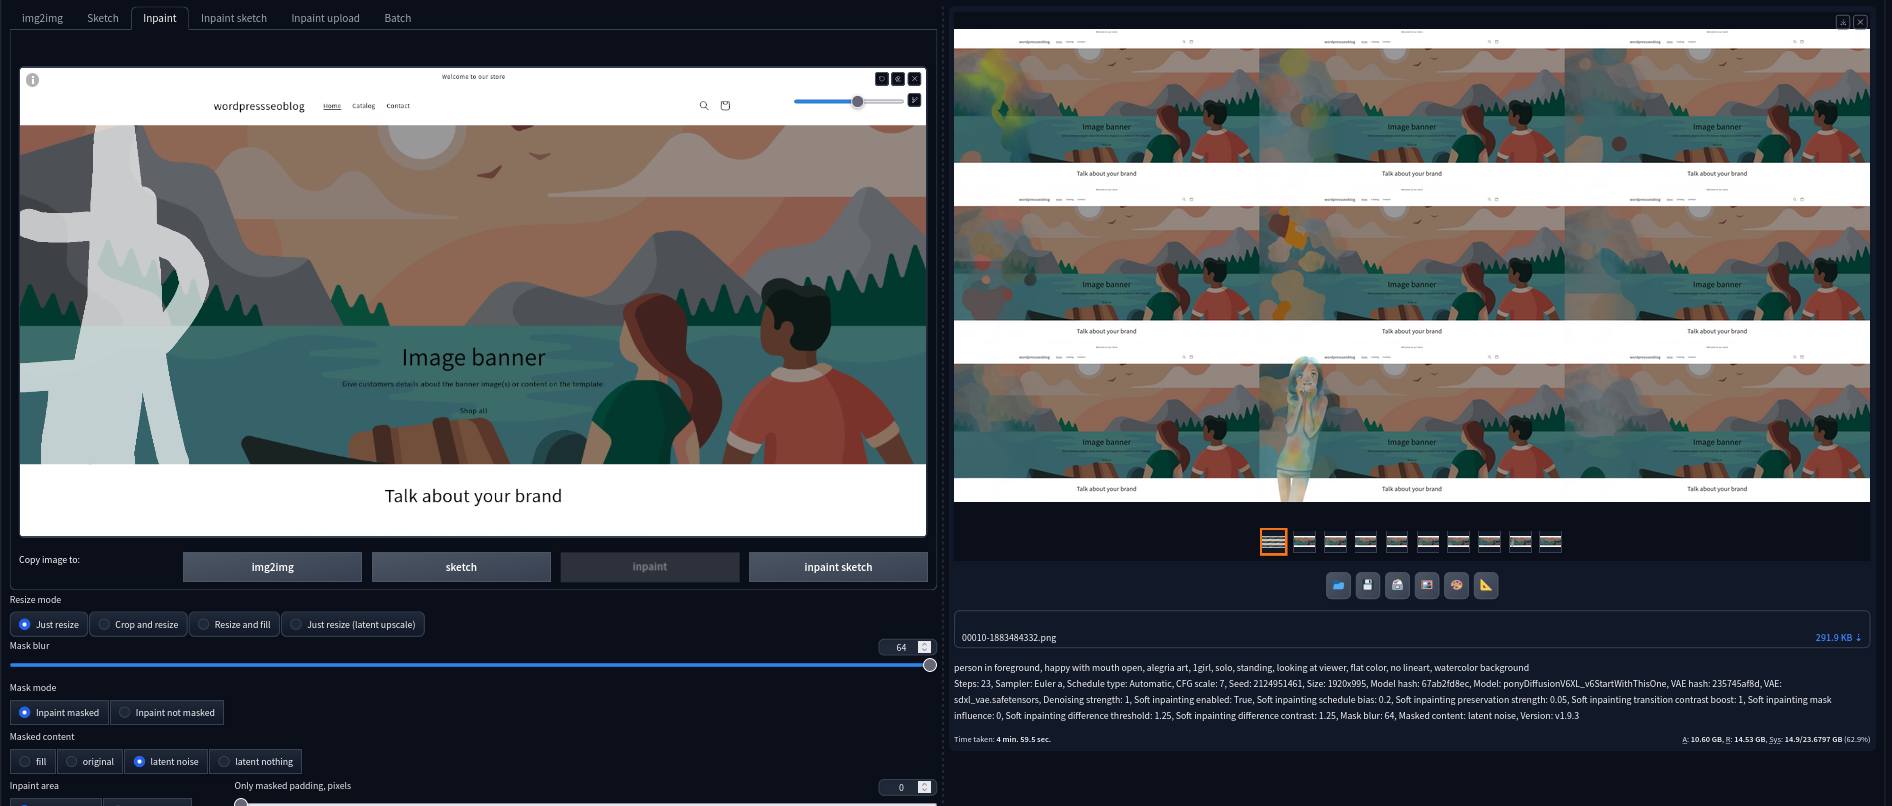Image resolution: width=1892 pixels, height=806 pixels.
Task: Open the Batch tab
Action: 397,18
